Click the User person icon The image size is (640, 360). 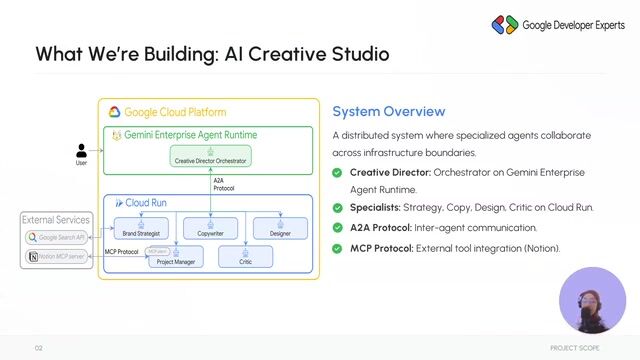(81, 151)
